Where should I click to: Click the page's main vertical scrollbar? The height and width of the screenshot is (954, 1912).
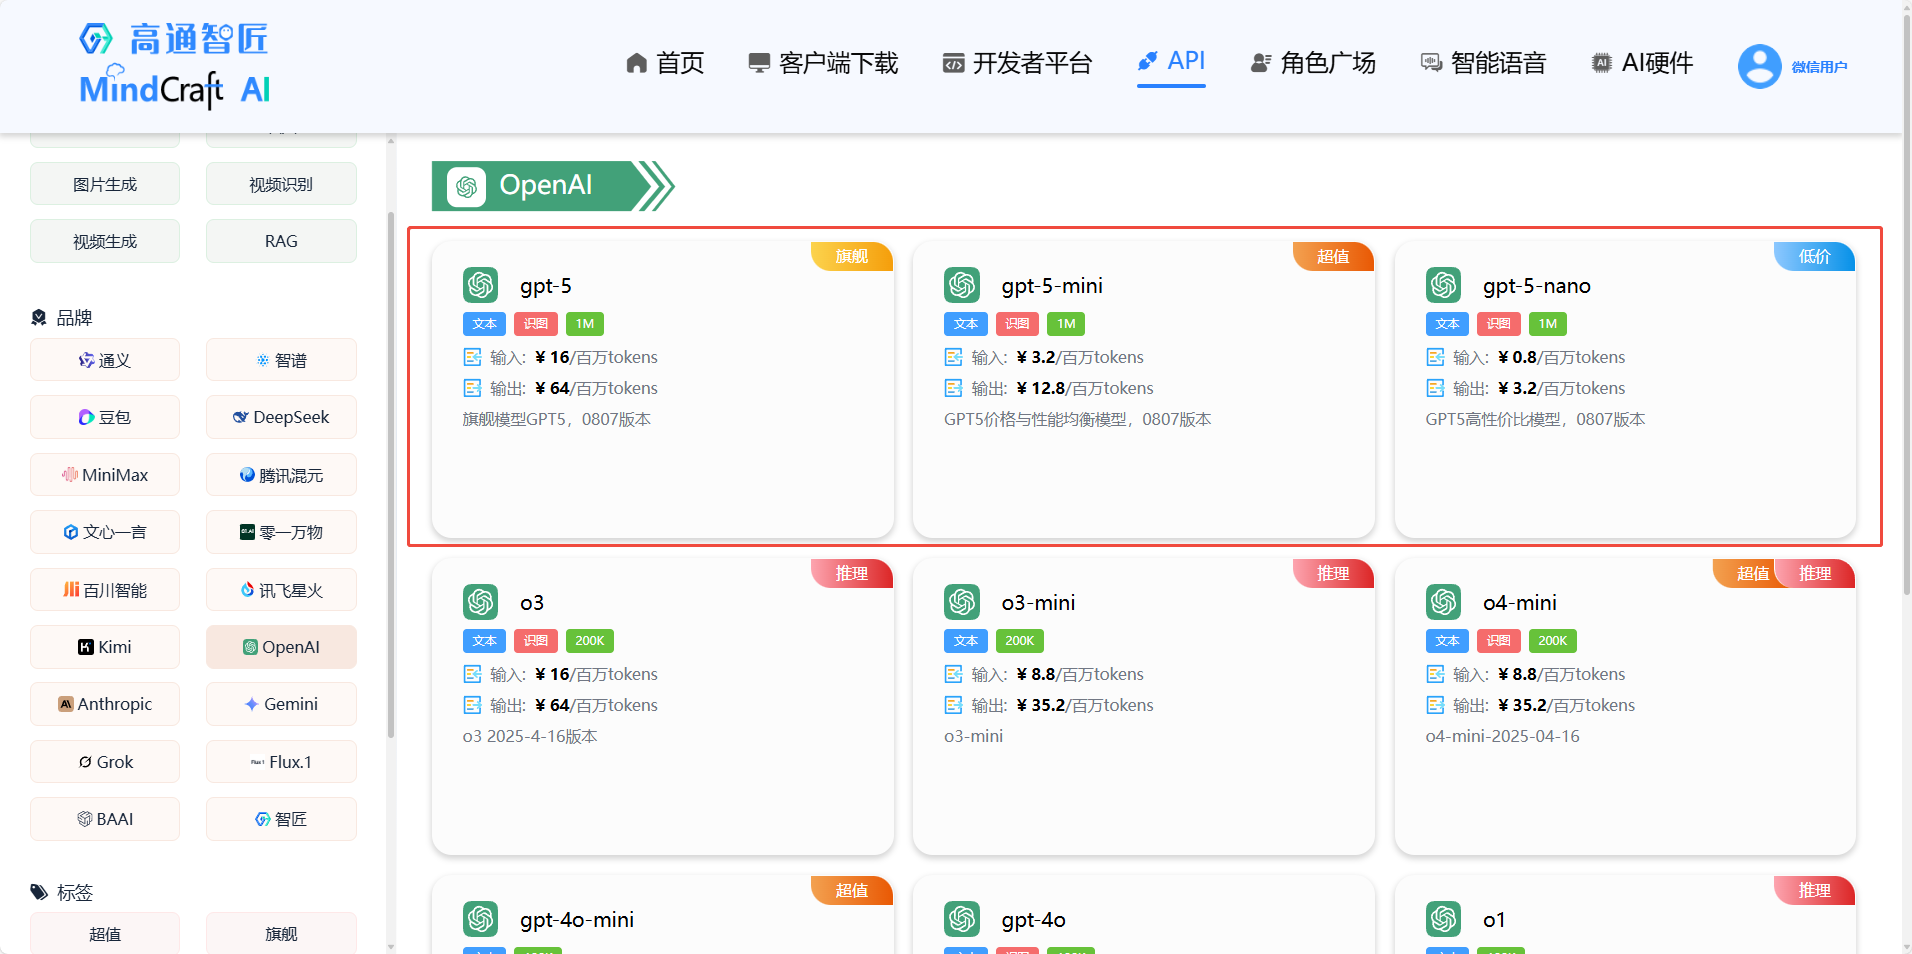pyautogui.click(x=1907, y=306)
